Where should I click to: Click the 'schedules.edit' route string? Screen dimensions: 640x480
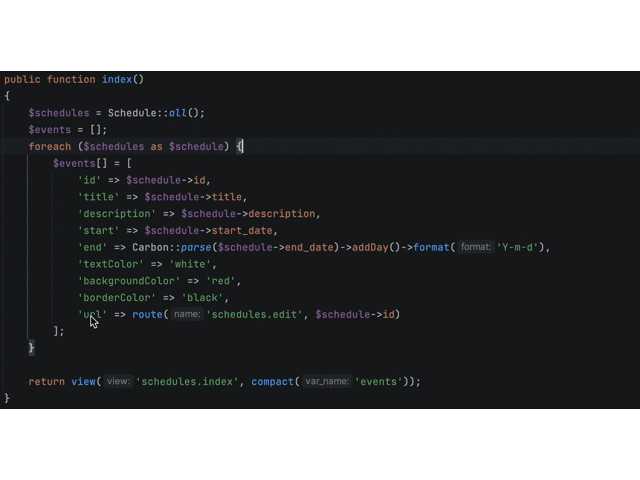[254, 314]
